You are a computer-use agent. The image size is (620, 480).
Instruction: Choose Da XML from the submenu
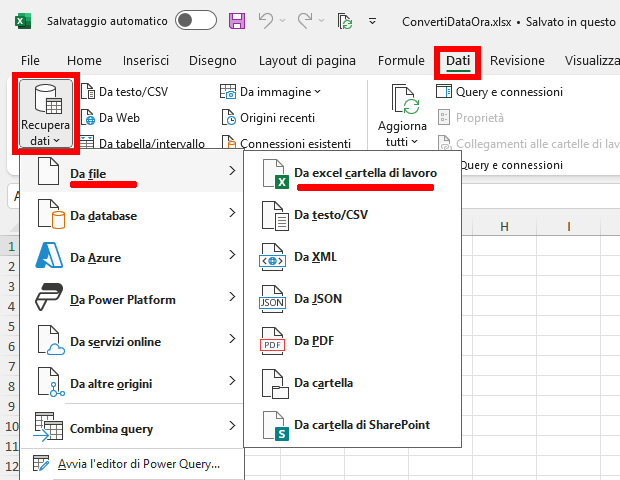(x=315, y=257)
